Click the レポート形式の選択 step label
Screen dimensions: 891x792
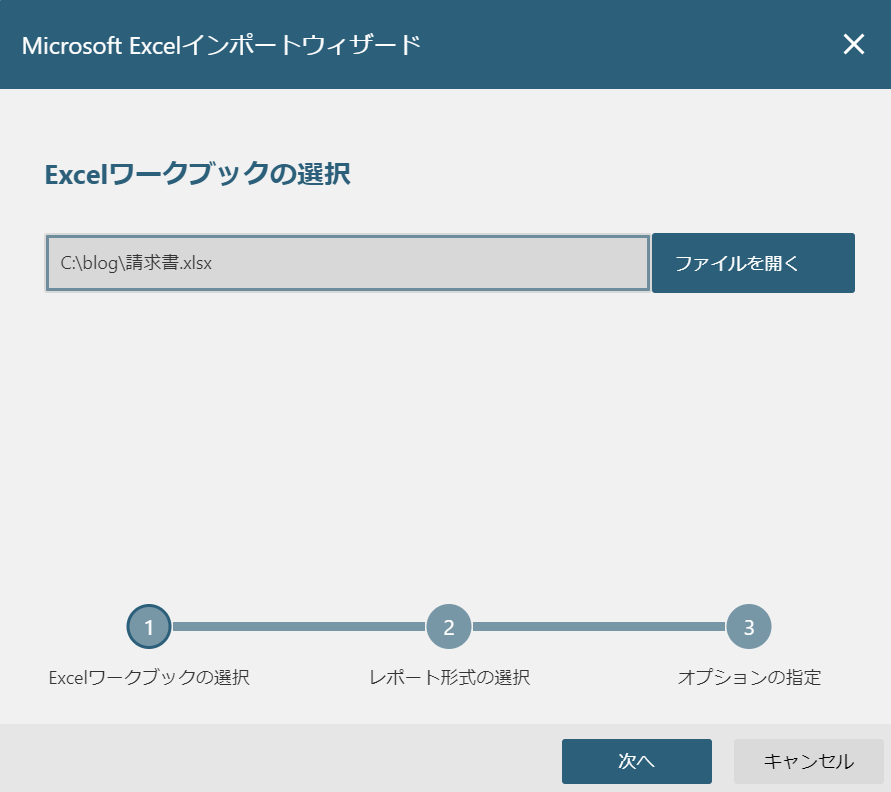tap(449, 677)
